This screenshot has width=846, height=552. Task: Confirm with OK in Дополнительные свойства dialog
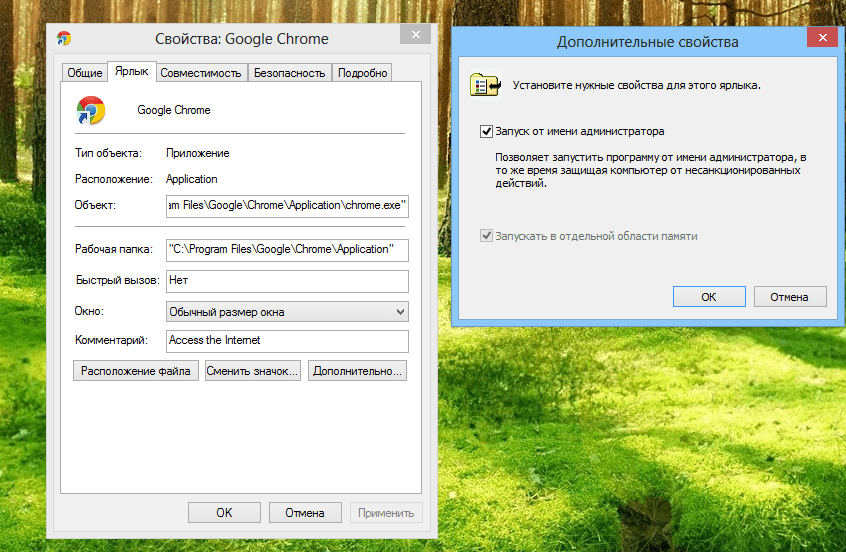pos(708,297)
